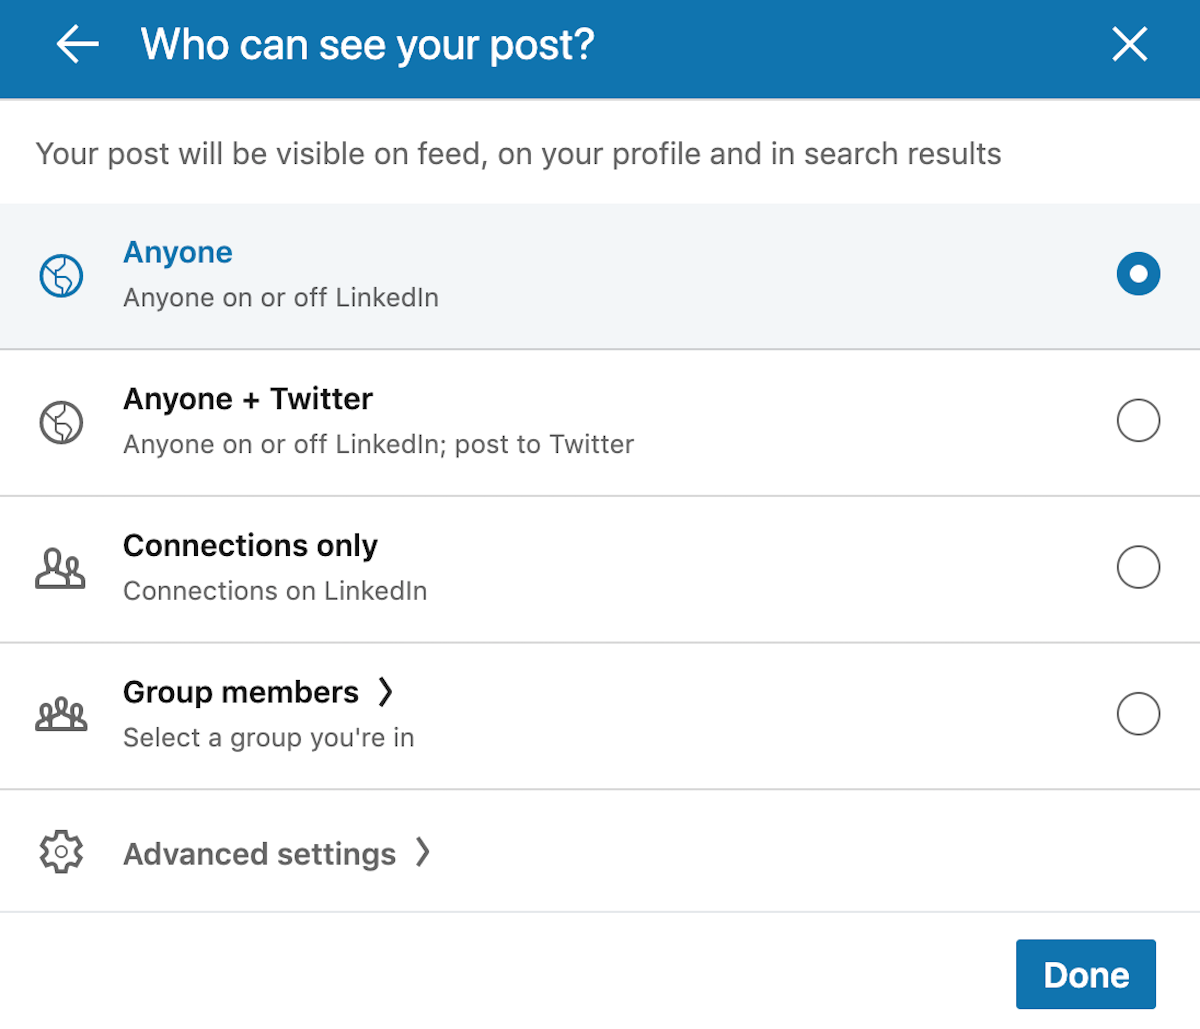Click the globe icon for Anyone + Twitter
This screenshot has height=1029, width=1200.
click(61, 421)
